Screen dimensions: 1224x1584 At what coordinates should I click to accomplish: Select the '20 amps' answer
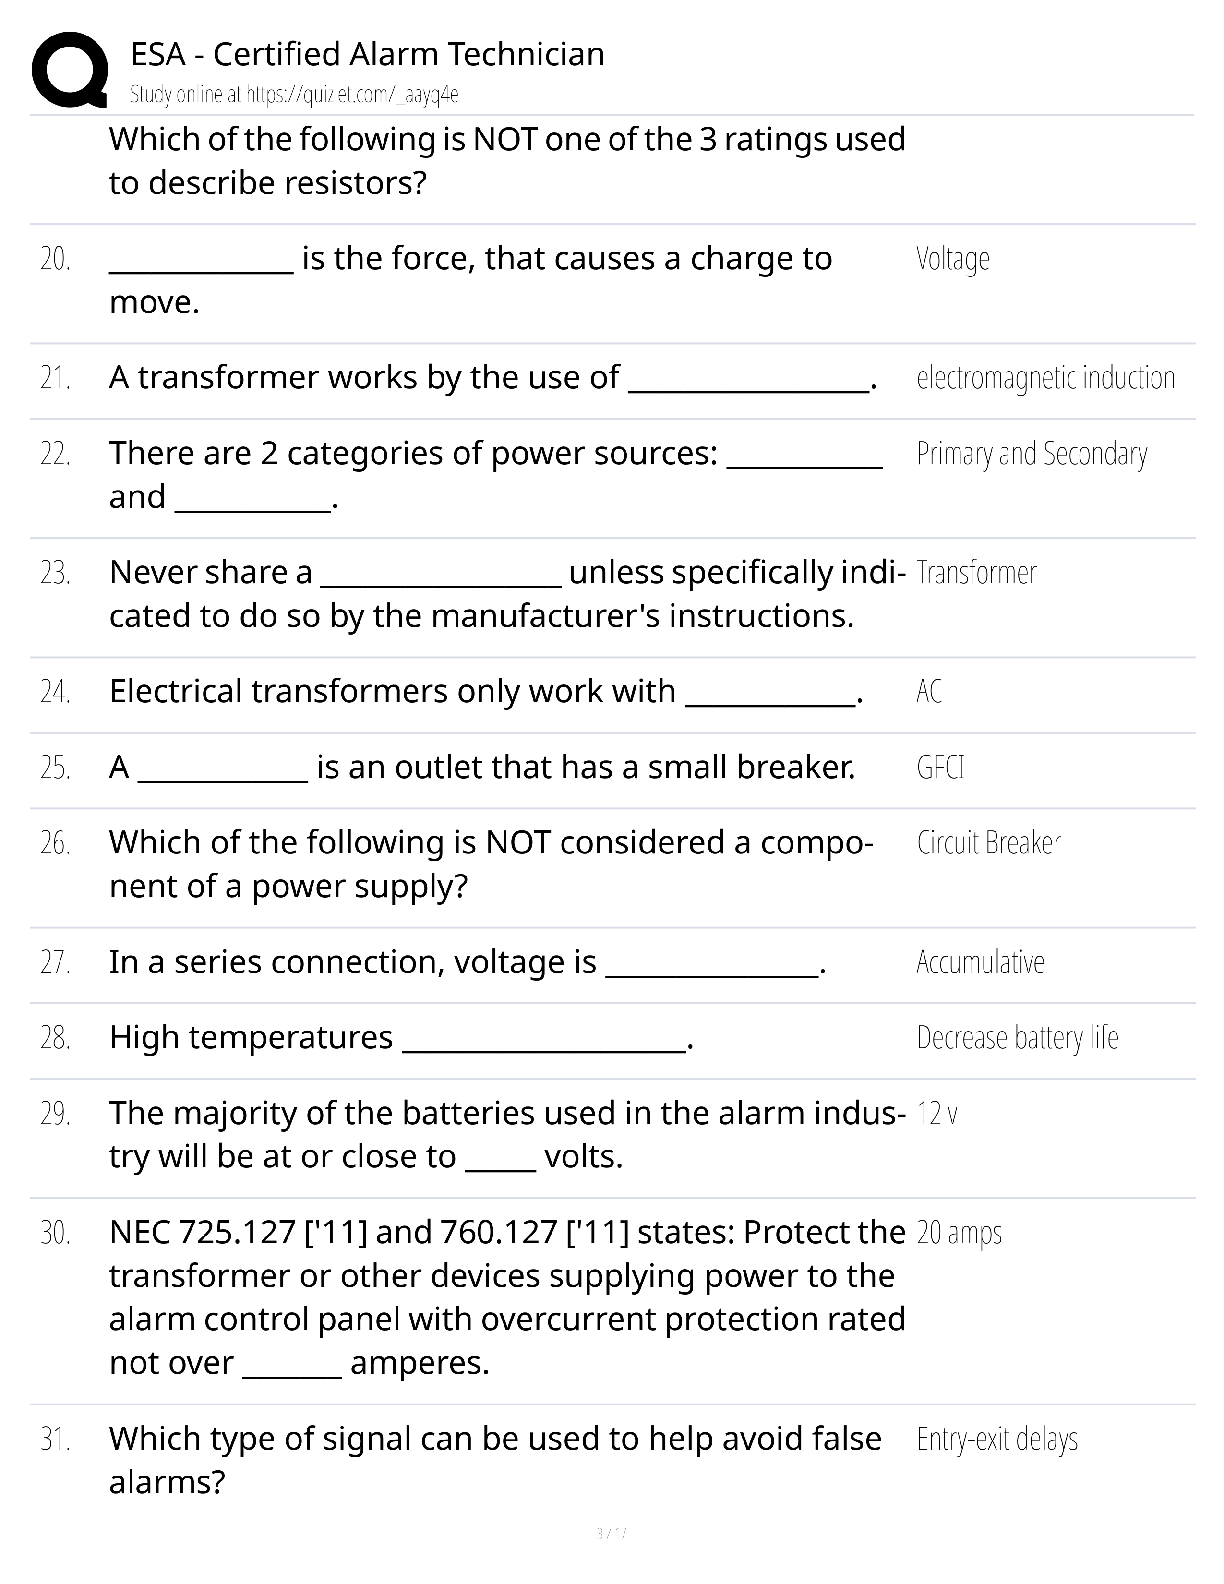click(x=959, y=1233)
